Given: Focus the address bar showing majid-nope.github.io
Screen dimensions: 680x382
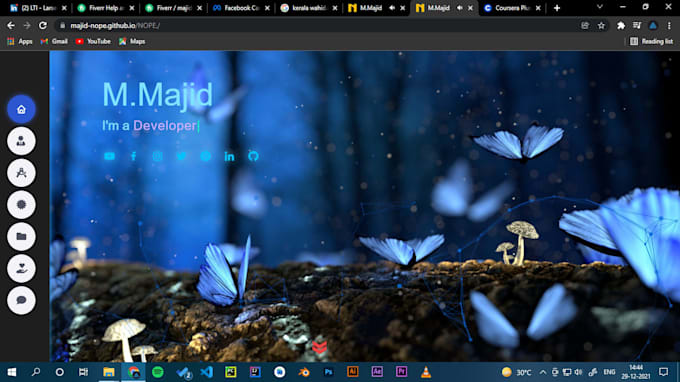Looking at the screenshot, I should tap(321, 26).
